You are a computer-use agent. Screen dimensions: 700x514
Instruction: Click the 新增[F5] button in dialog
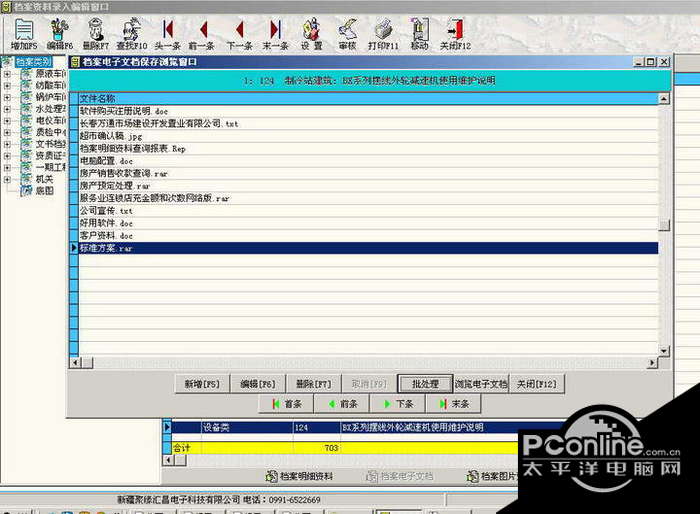coord(202,384)
